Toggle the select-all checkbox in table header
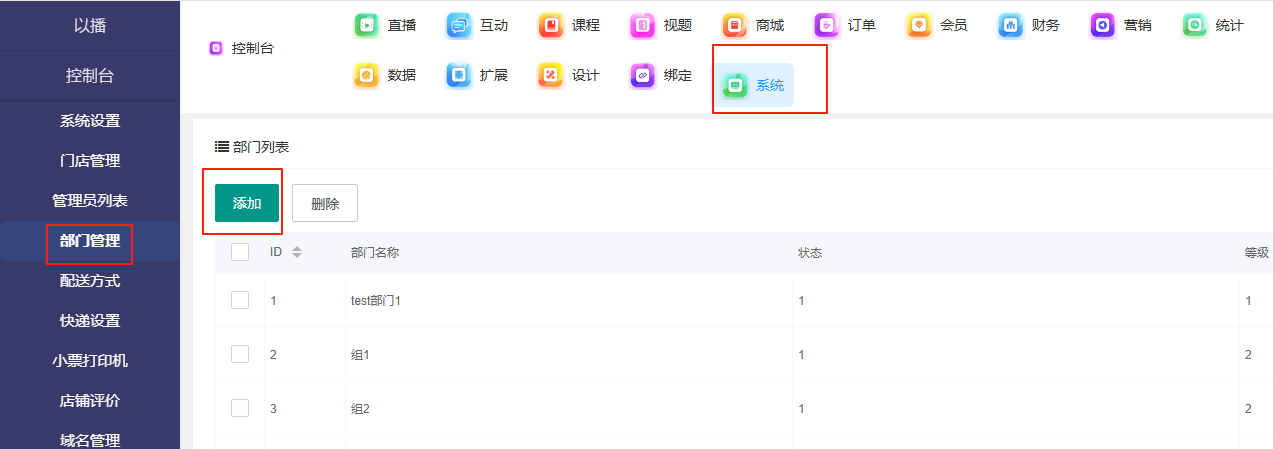Viewport: 1273px width, 449px height. coord(240,252)
